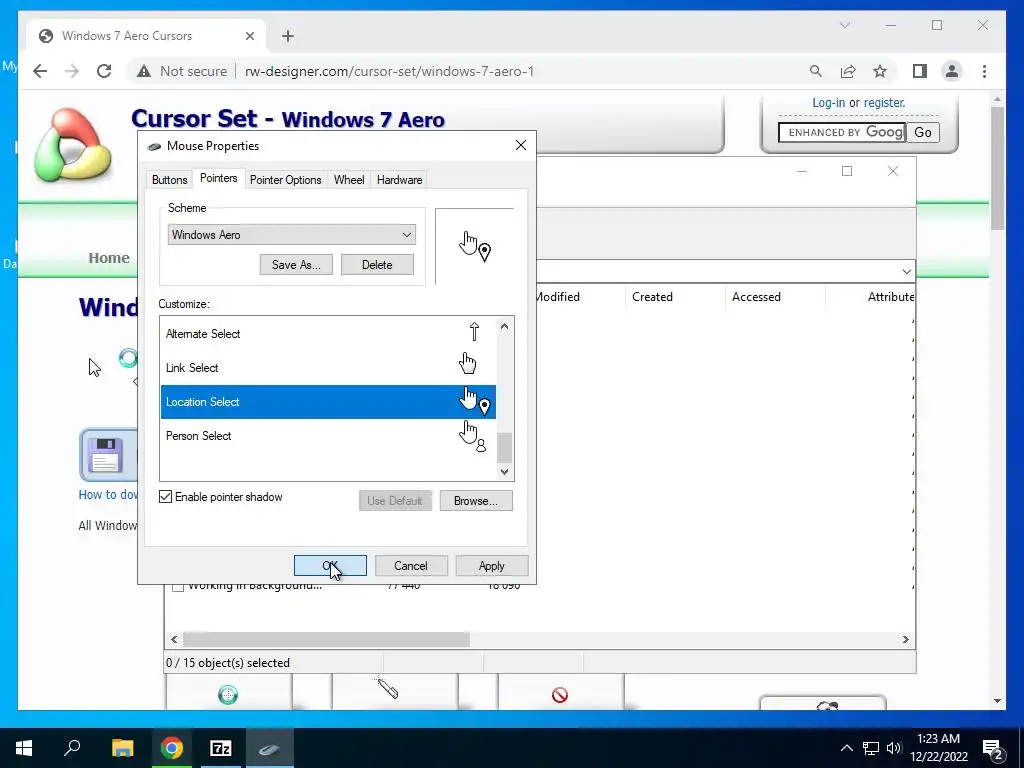Open taskbar search magnifier

[72, 748]
